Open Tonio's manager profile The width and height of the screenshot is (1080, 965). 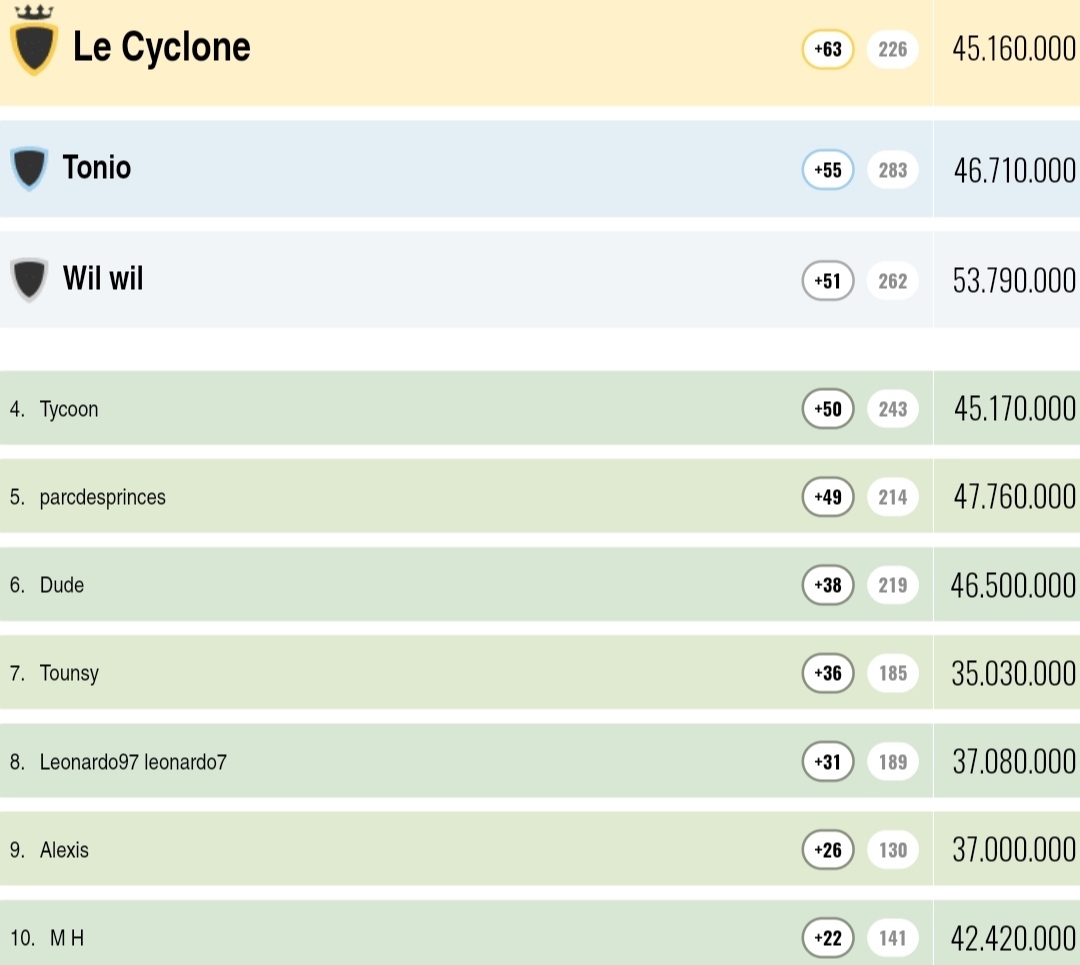point(97,167)
